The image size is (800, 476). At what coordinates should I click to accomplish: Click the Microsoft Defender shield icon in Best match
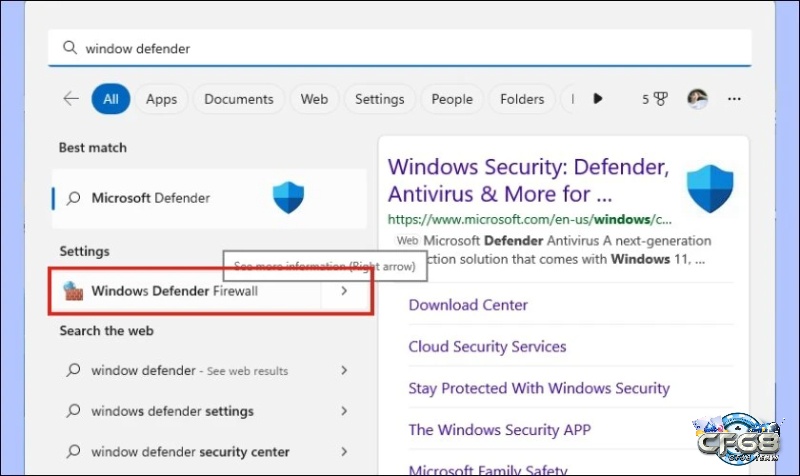(288, 197)
